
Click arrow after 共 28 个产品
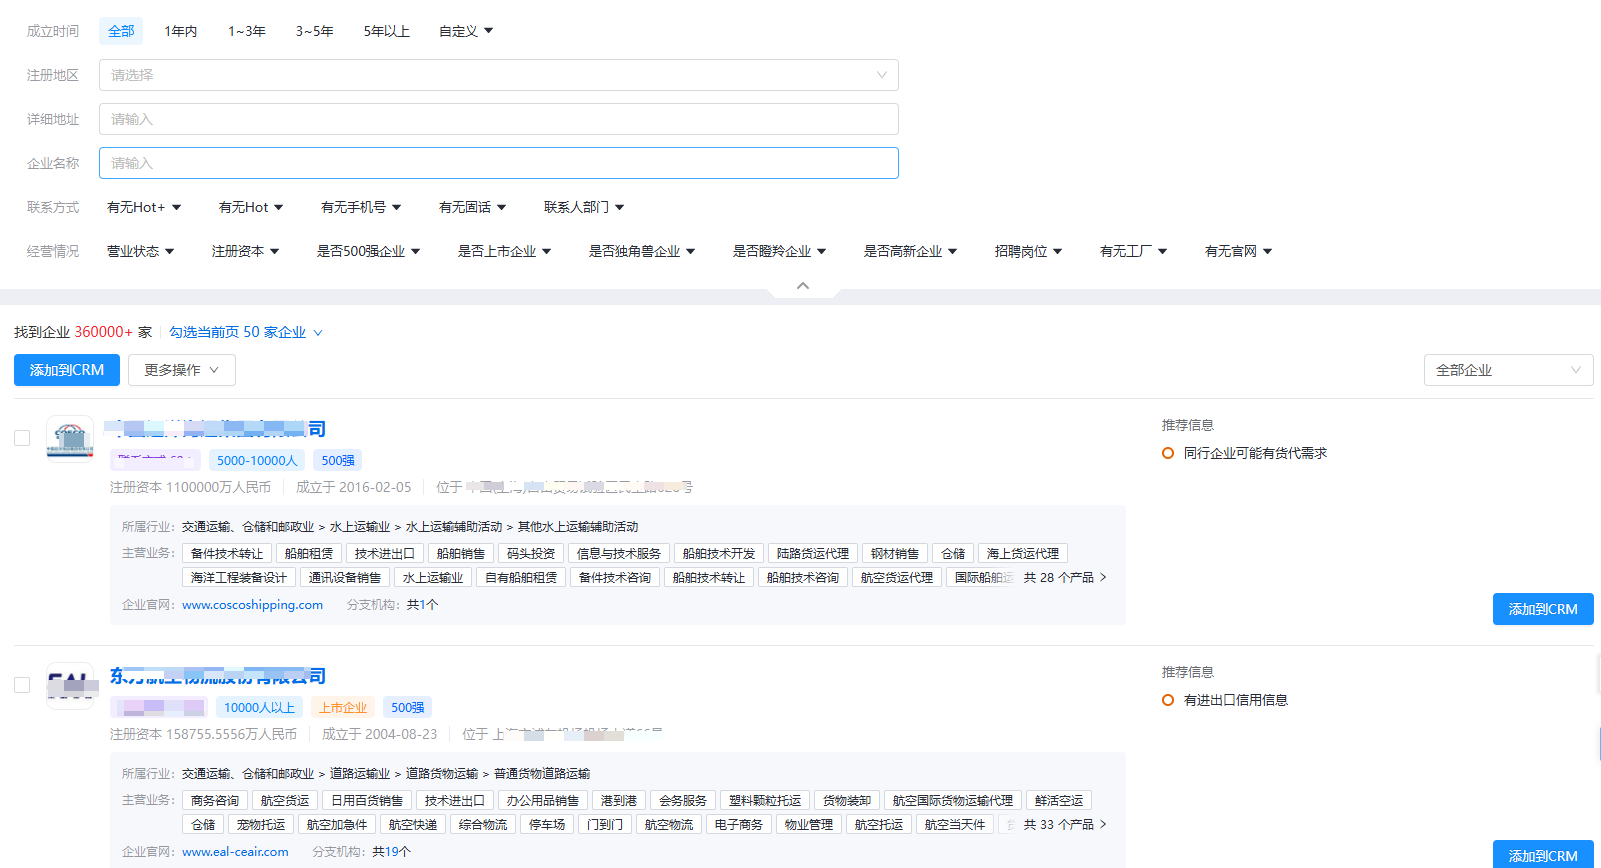pos(1103,577)
